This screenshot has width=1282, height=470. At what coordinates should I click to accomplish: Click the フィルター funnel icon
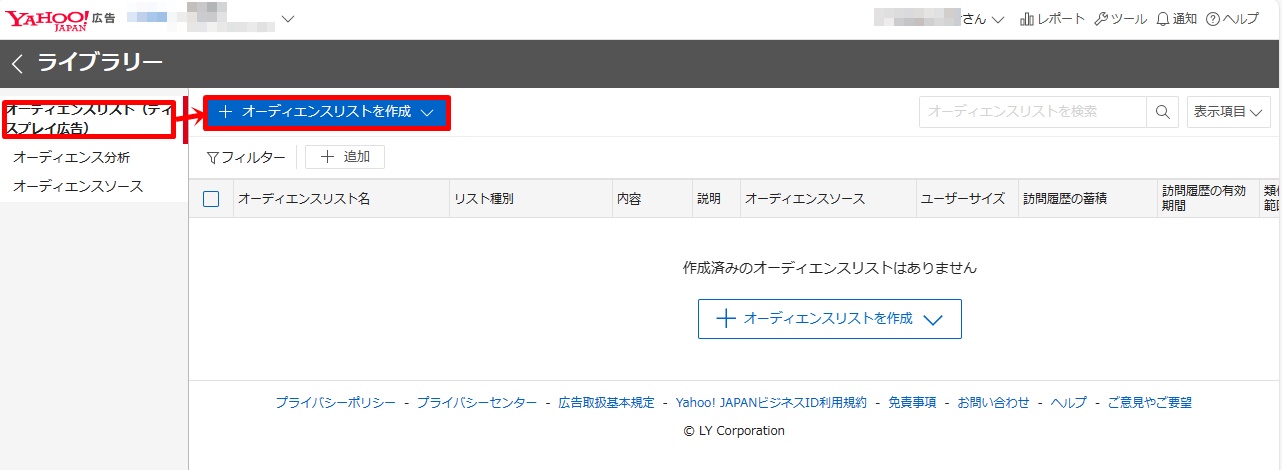[x=212, y=157]
